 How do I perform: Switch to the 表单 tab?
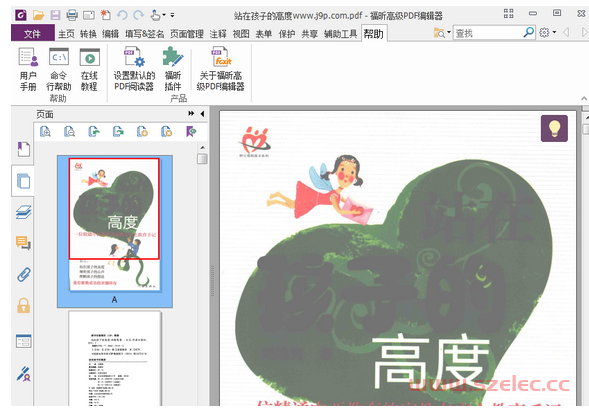(264, 34)
